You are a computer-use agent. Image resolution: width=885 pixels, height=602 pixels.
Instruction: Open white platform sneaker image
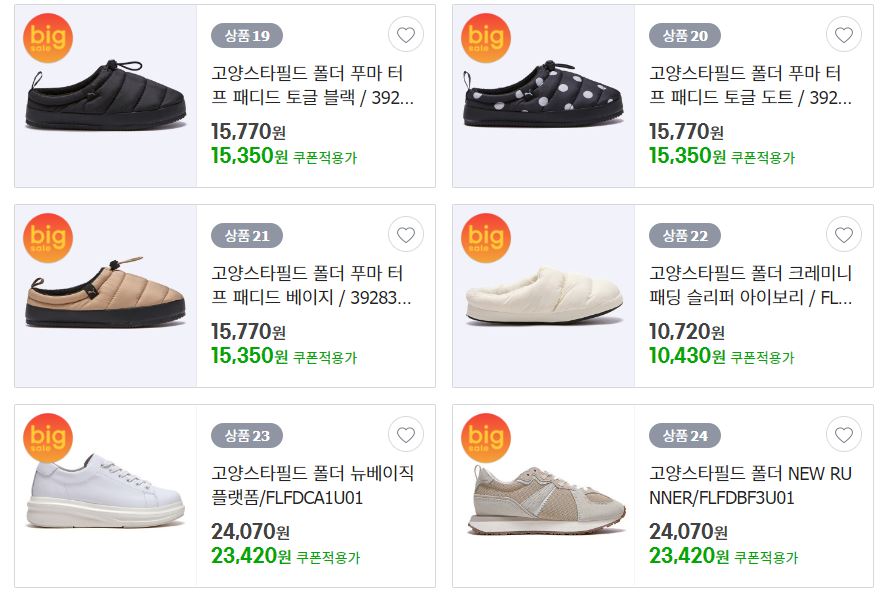pyautogui.click(x=106, y=496)
